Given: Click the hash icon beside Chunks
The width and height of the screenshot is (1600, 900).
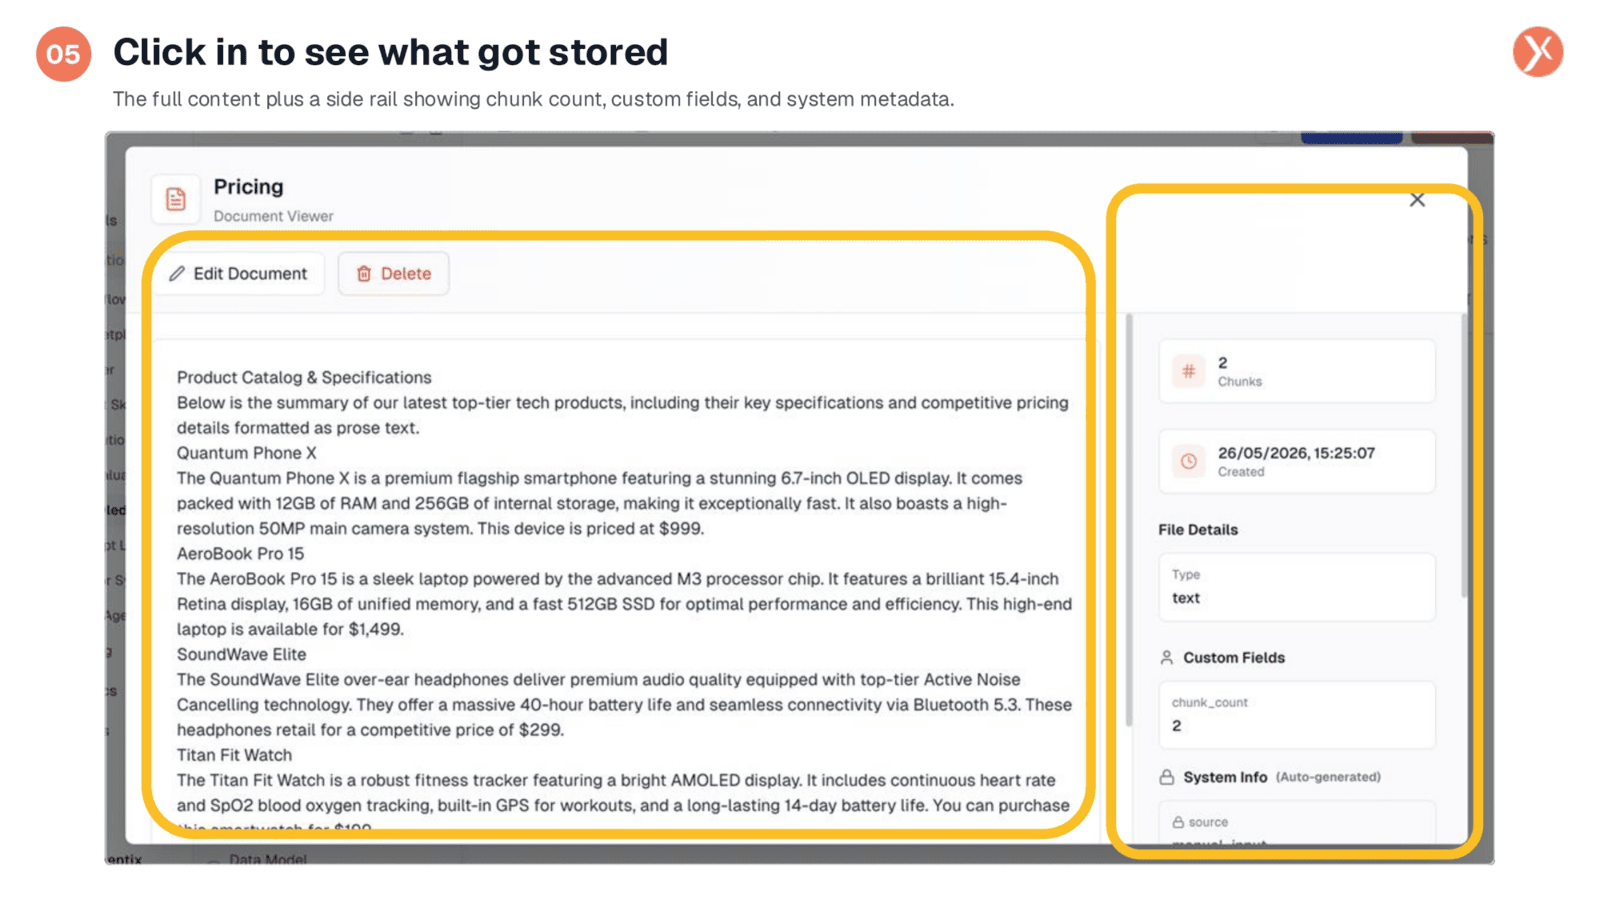Looking at the screenshot, I should click(1188, 371).
